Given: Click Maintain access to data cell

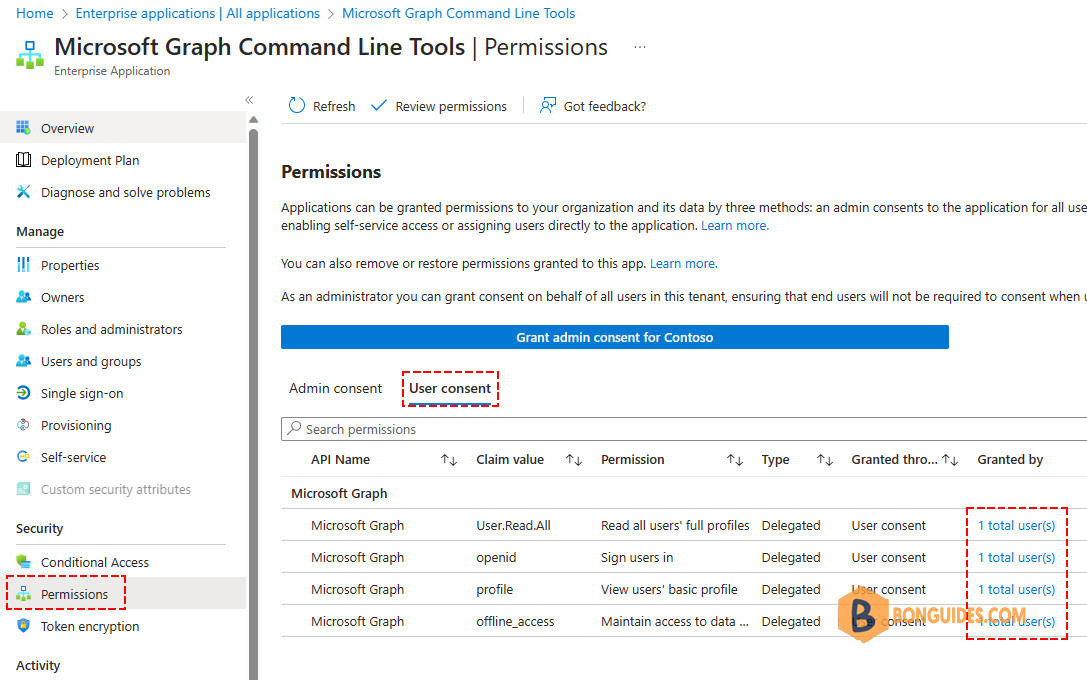Looking at the screenshot, I should [675, 621].
